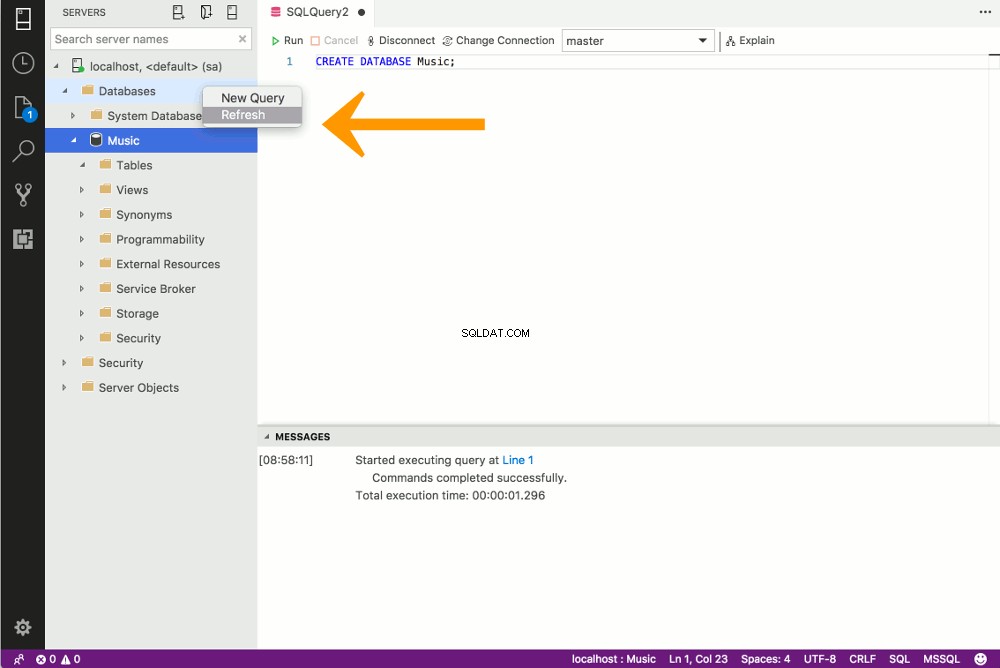
Task: Open the Extensions icon in activity bar
Action: click(x=23, y=239)
